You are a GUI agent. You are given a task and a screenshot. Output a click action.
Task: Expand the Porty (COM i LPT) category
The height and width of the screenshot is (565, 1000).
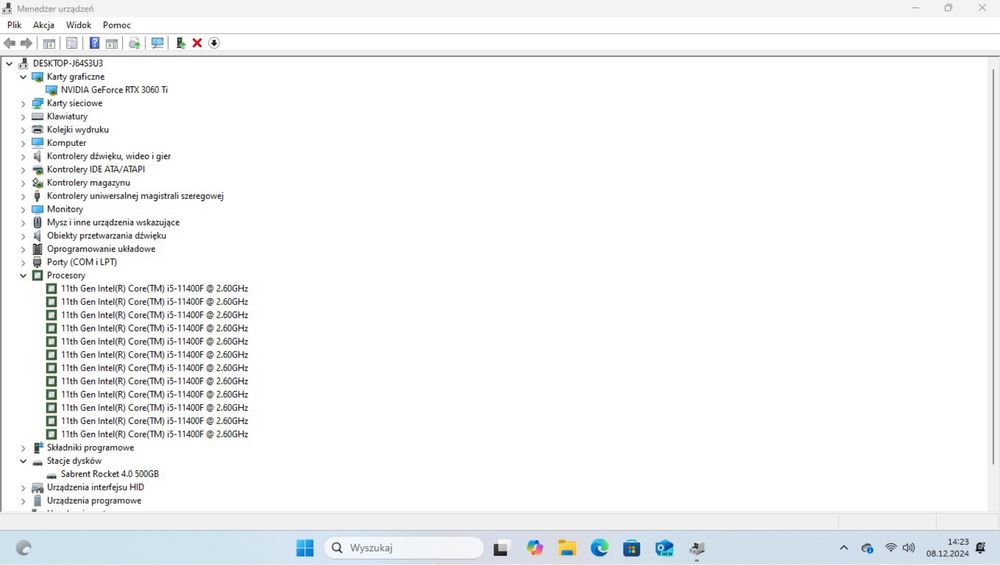(x=23, y=263)
